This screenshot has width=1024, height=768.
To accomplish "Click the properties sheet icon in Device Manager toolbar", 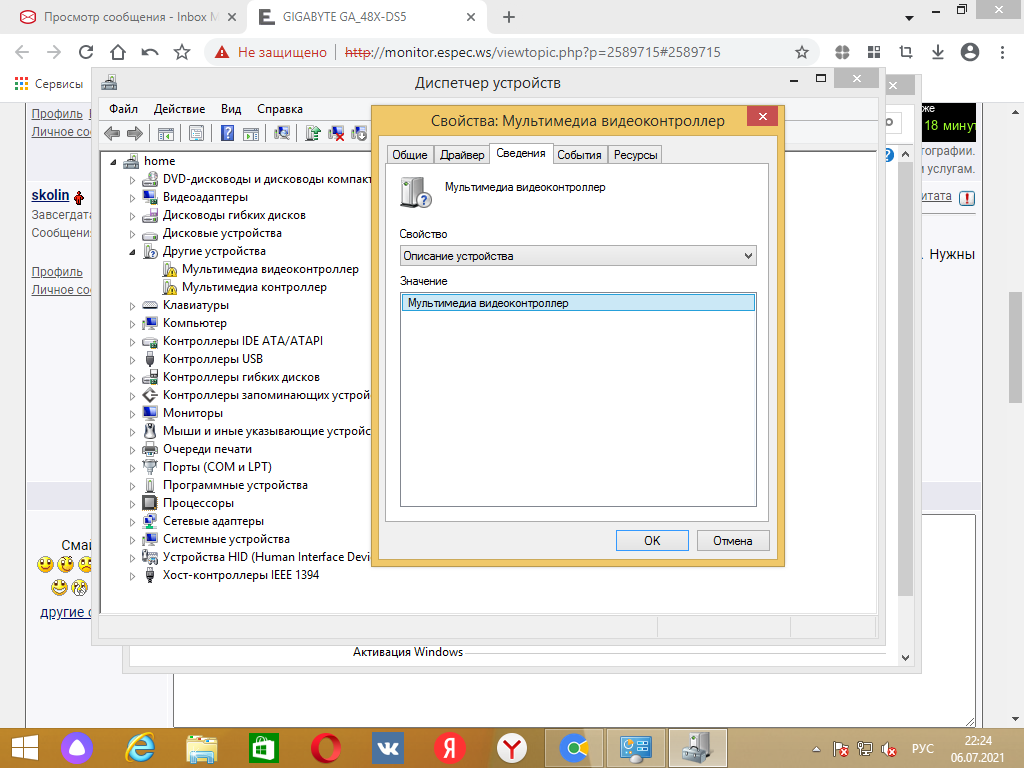I will [x=197, y=133].
